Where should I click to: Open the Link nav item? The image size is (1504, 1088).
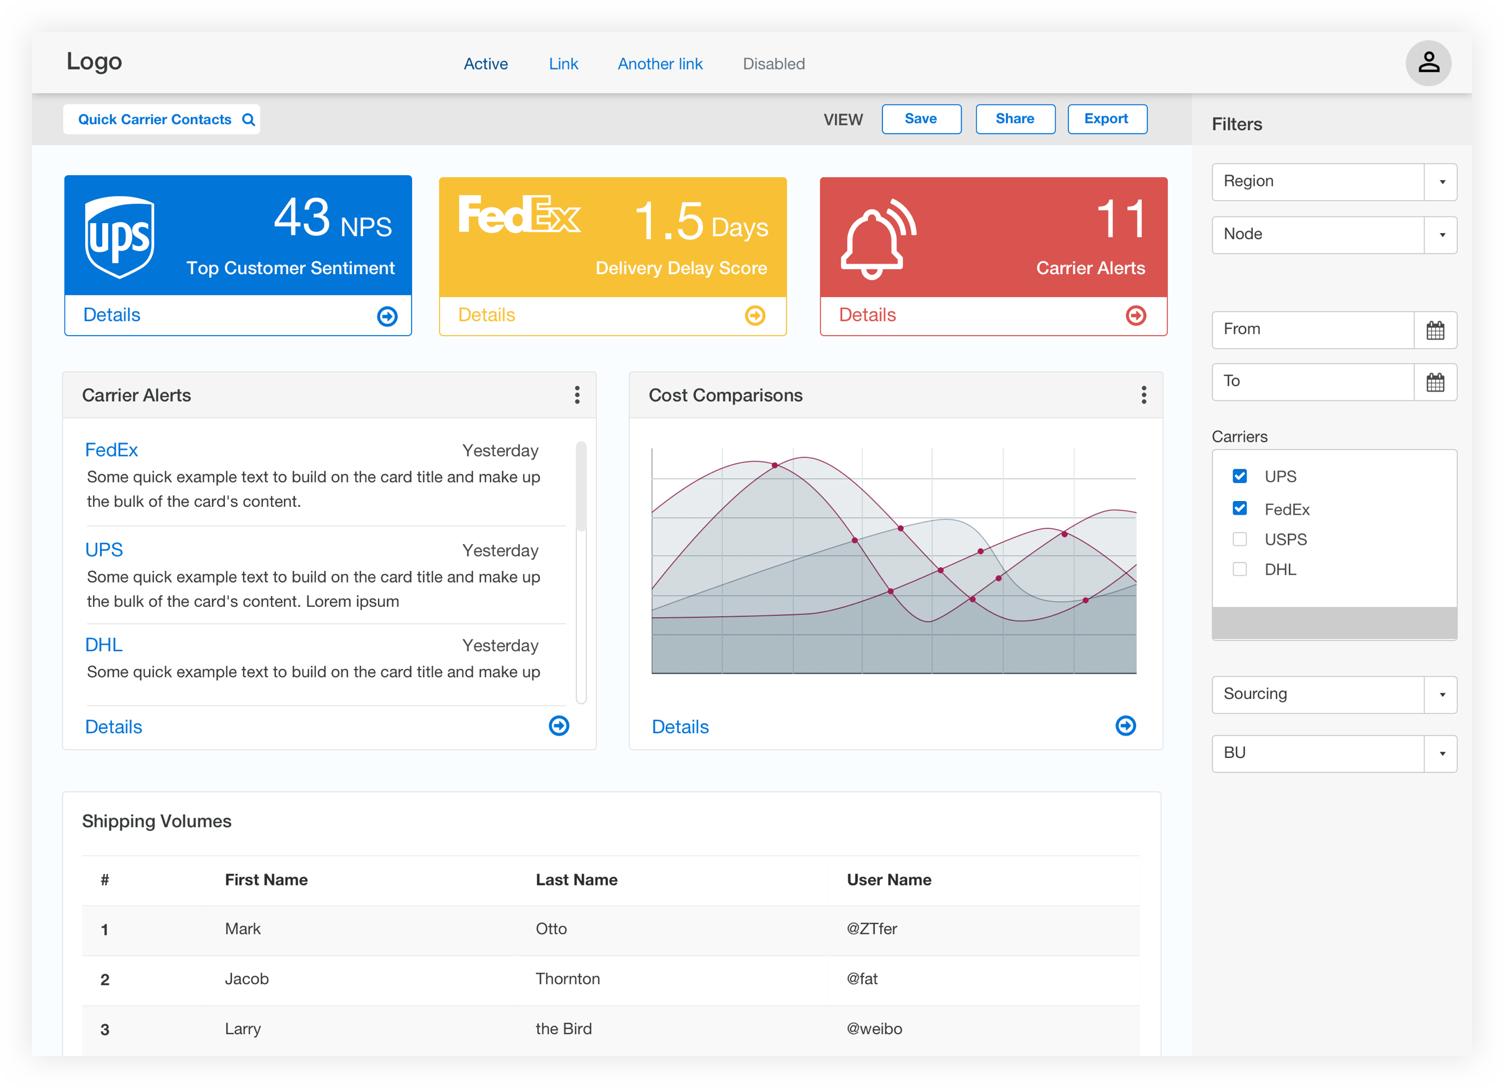(x=563, y=64)
